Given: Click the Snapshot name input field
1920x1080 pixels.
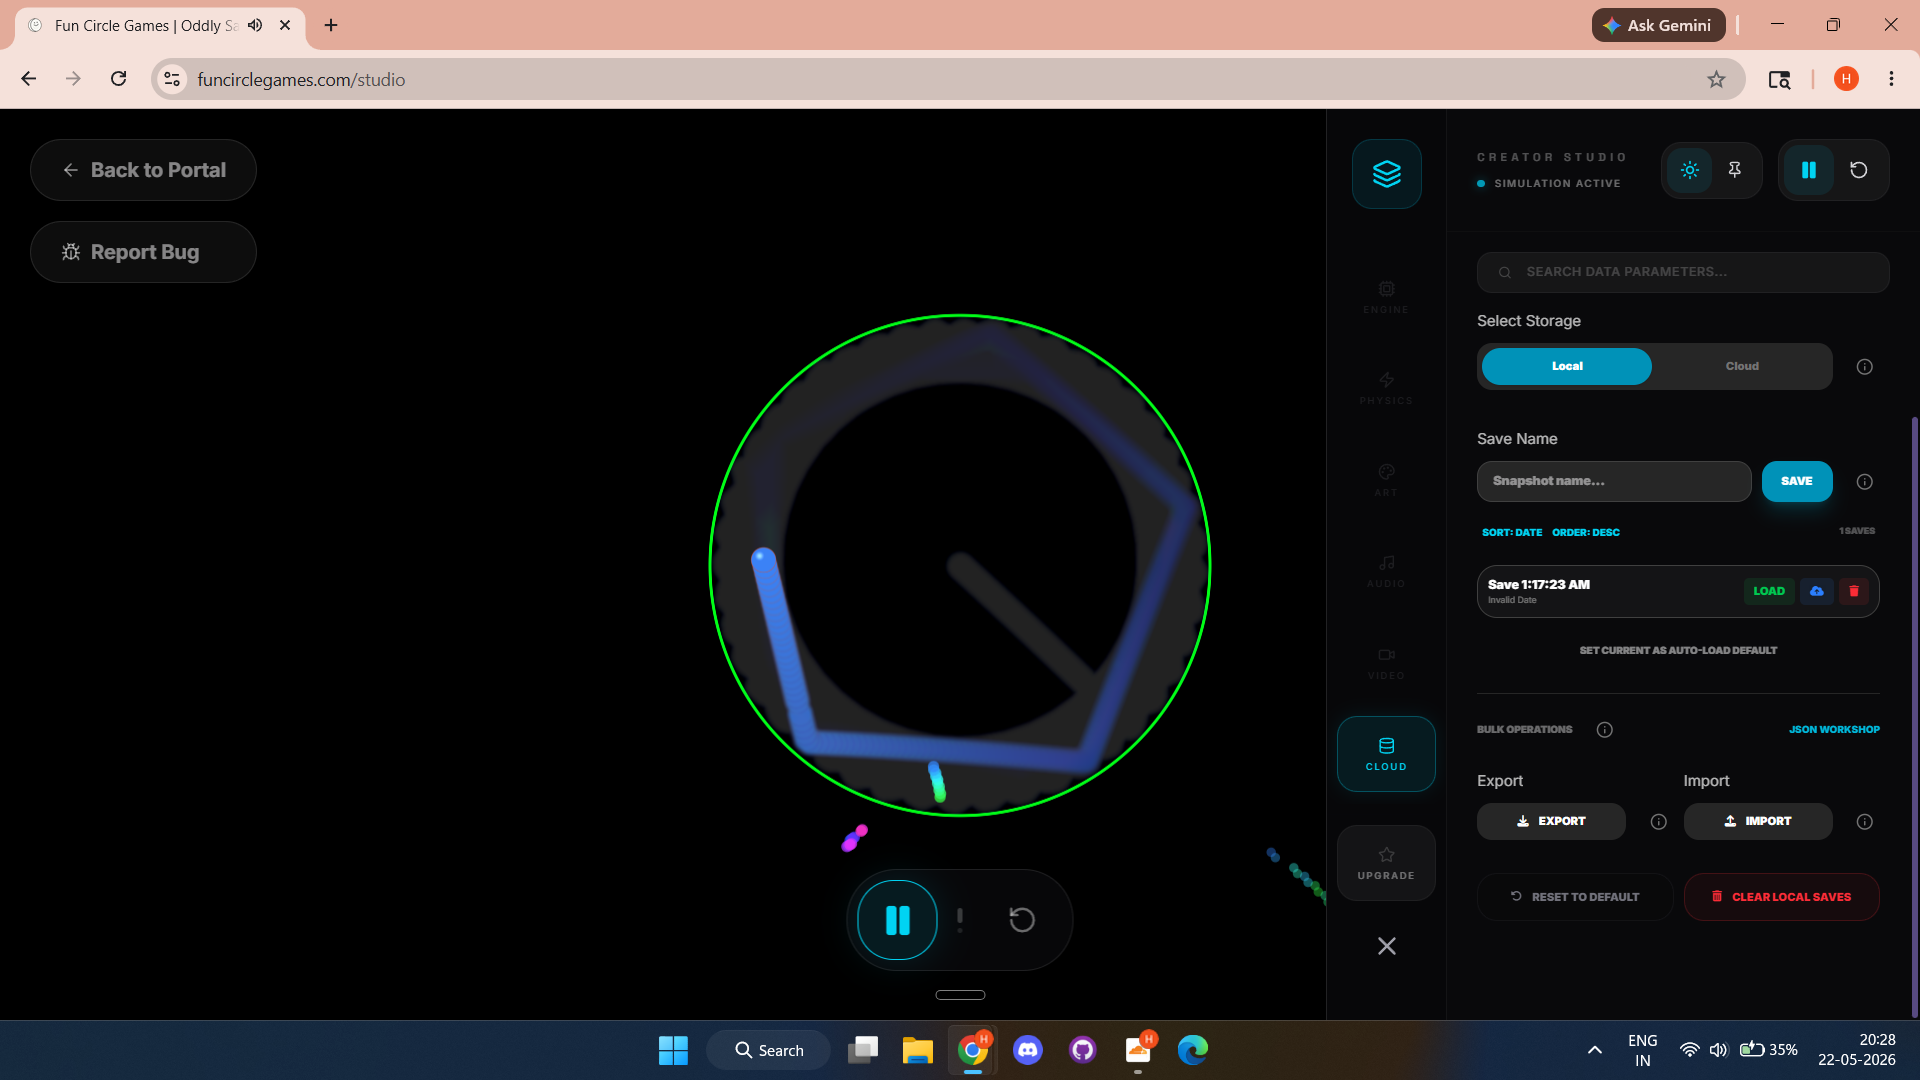Looking at the screenshot, I should 1614,481.
